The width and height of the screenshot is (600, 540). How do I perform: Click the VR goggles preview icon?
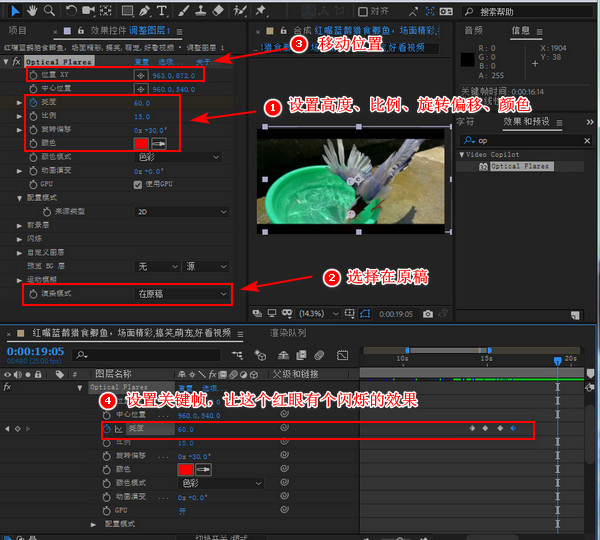[287, 313]
